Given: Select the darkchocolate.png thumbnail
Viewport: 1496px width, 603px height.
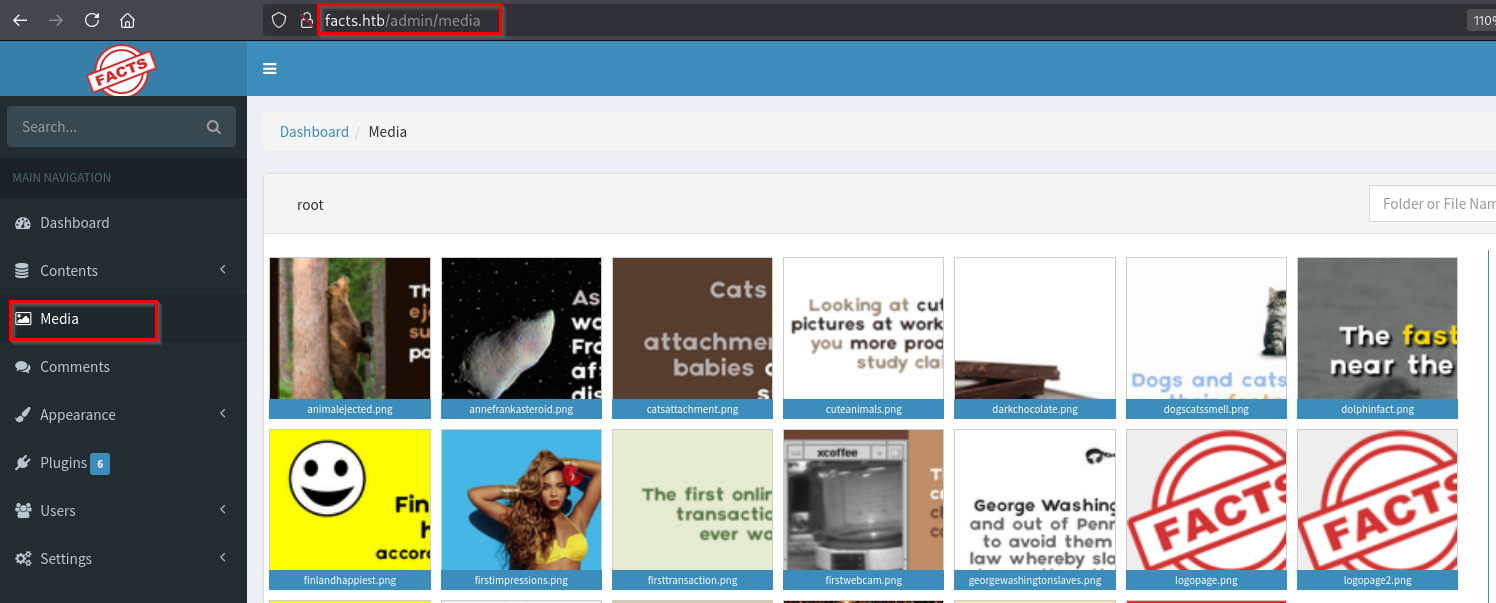Looking at the screenshot, I should pyautogui.click(x=1035, y=338).
